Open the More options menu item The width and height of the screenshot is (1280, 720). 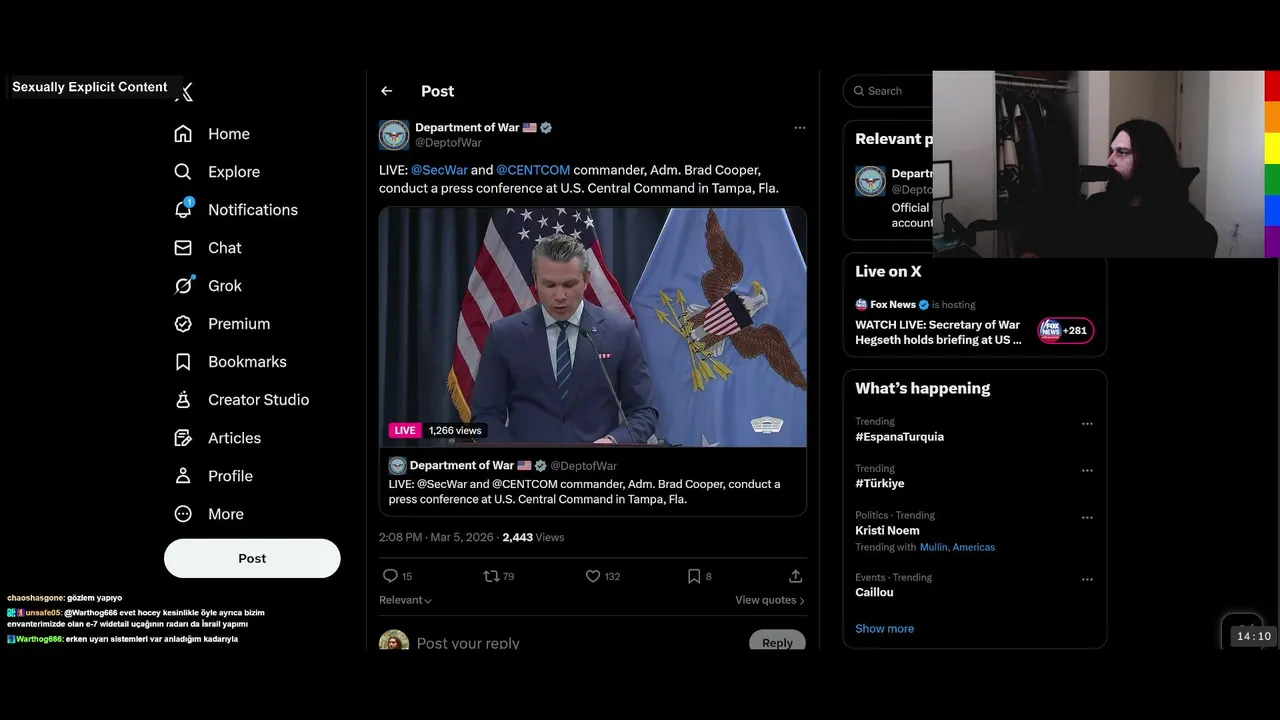click(x=209, y=514)
